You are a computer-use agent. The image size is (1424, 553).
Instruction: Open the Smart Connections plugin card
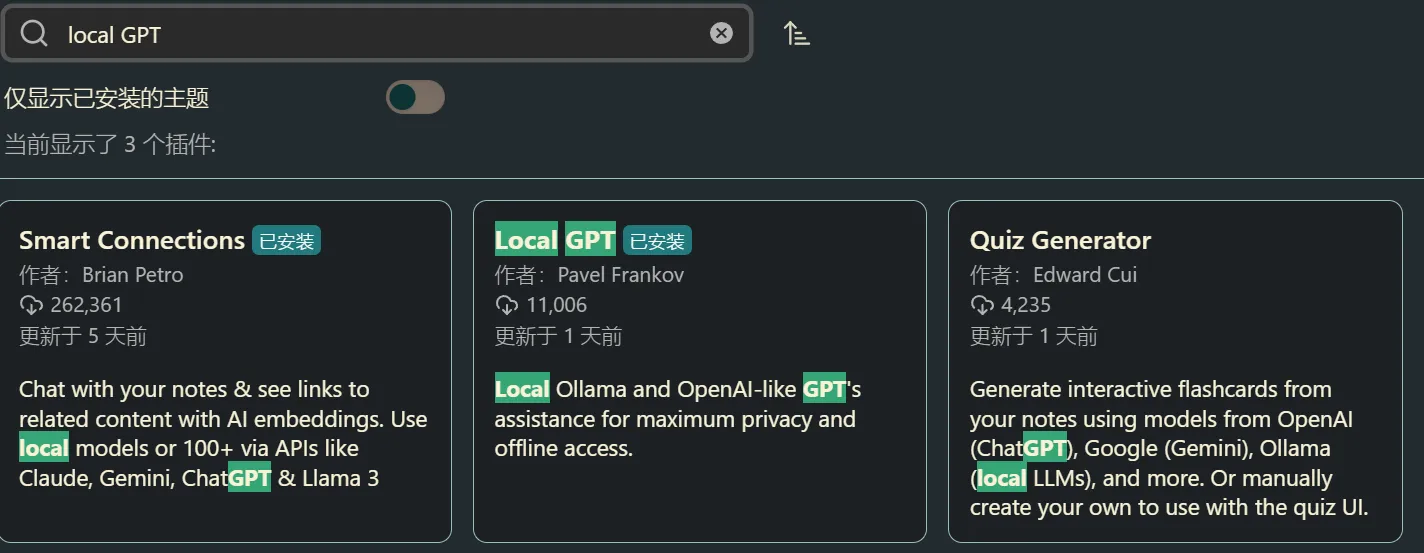(226, 371)
